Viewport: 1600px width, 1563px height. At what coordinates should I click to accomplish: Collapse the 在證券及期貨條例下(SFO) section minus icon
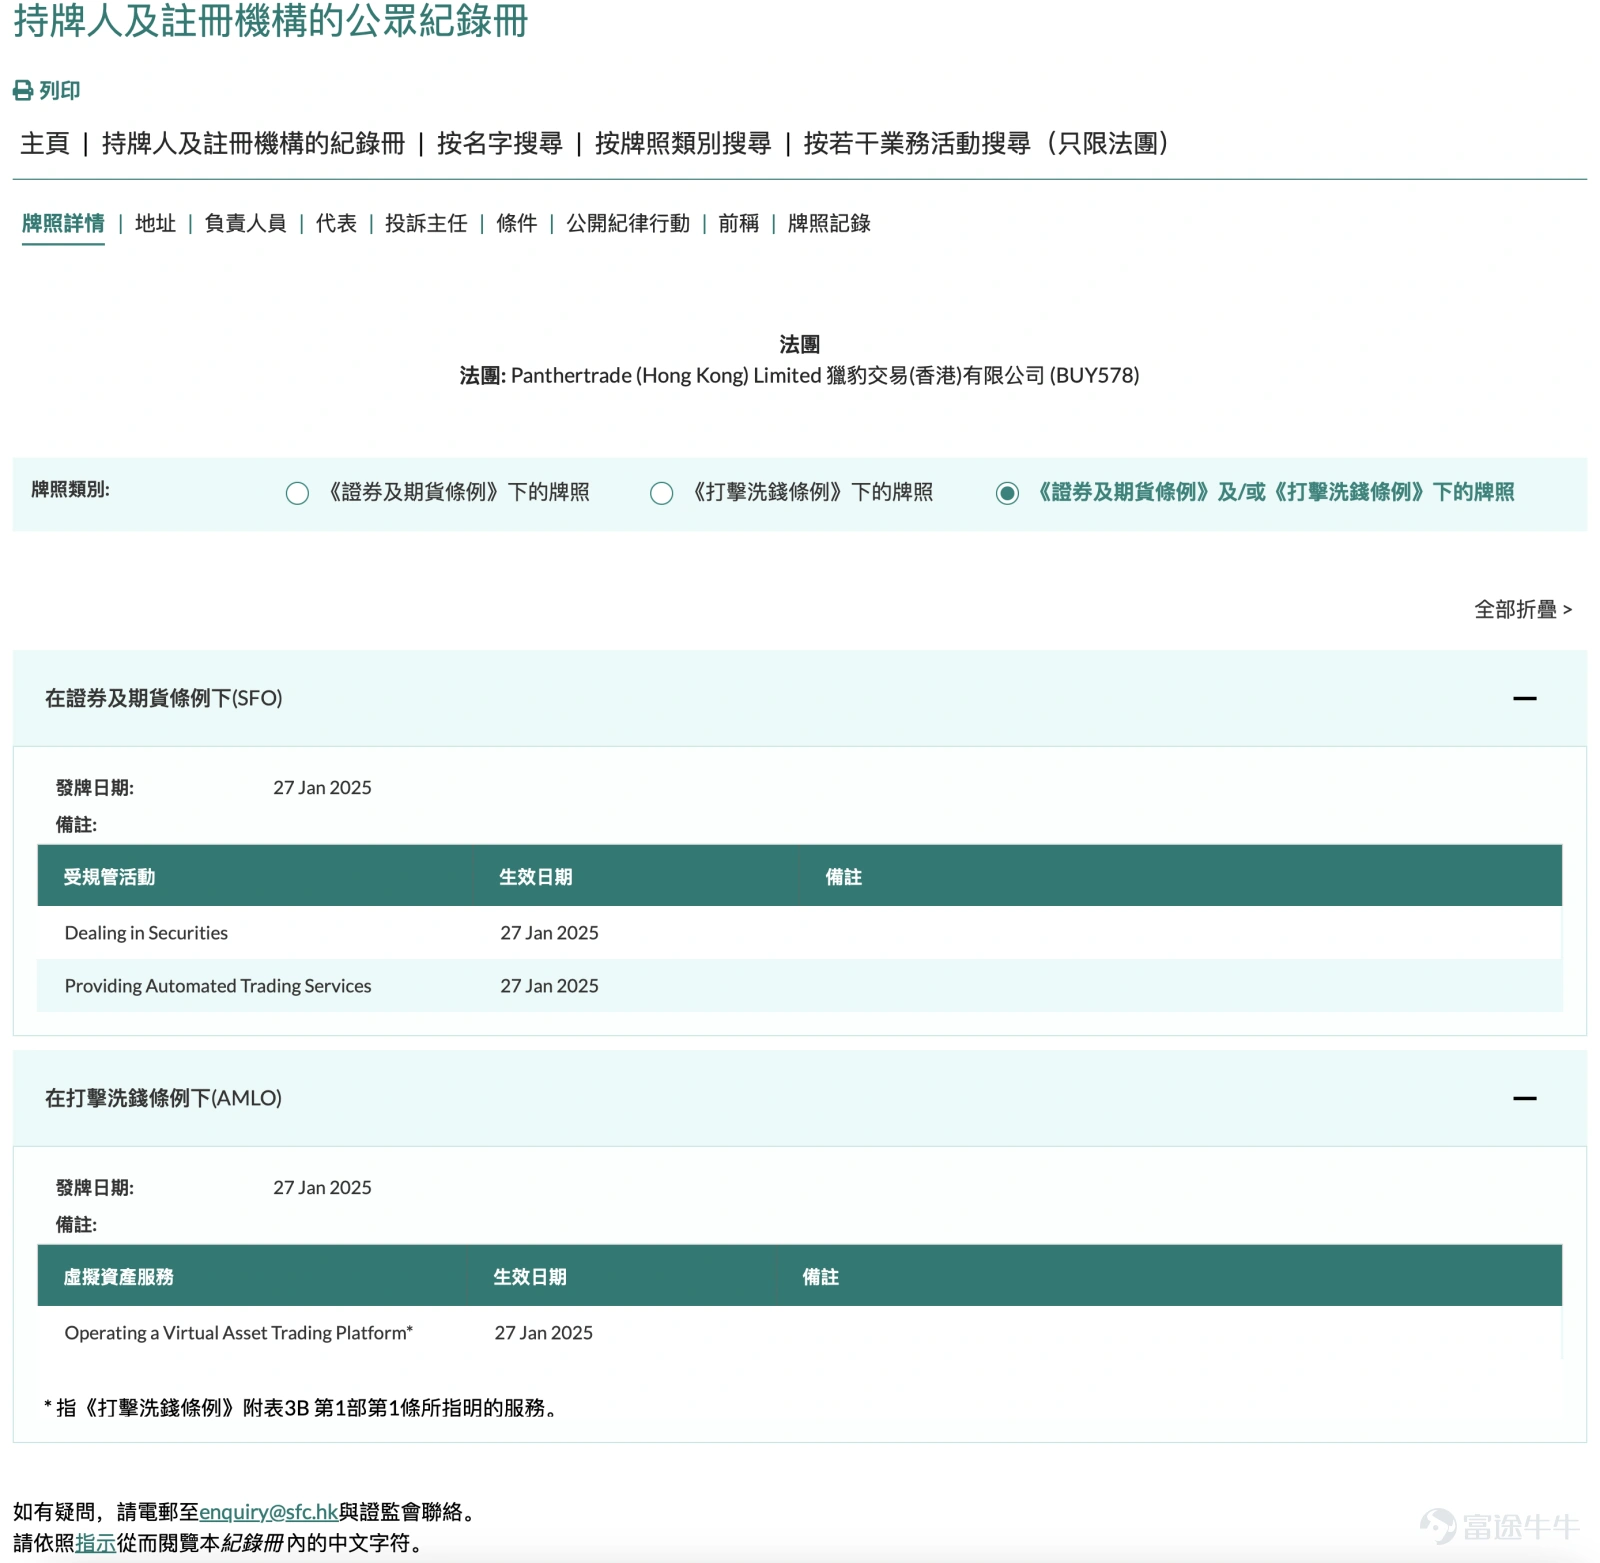(1525, 698)
